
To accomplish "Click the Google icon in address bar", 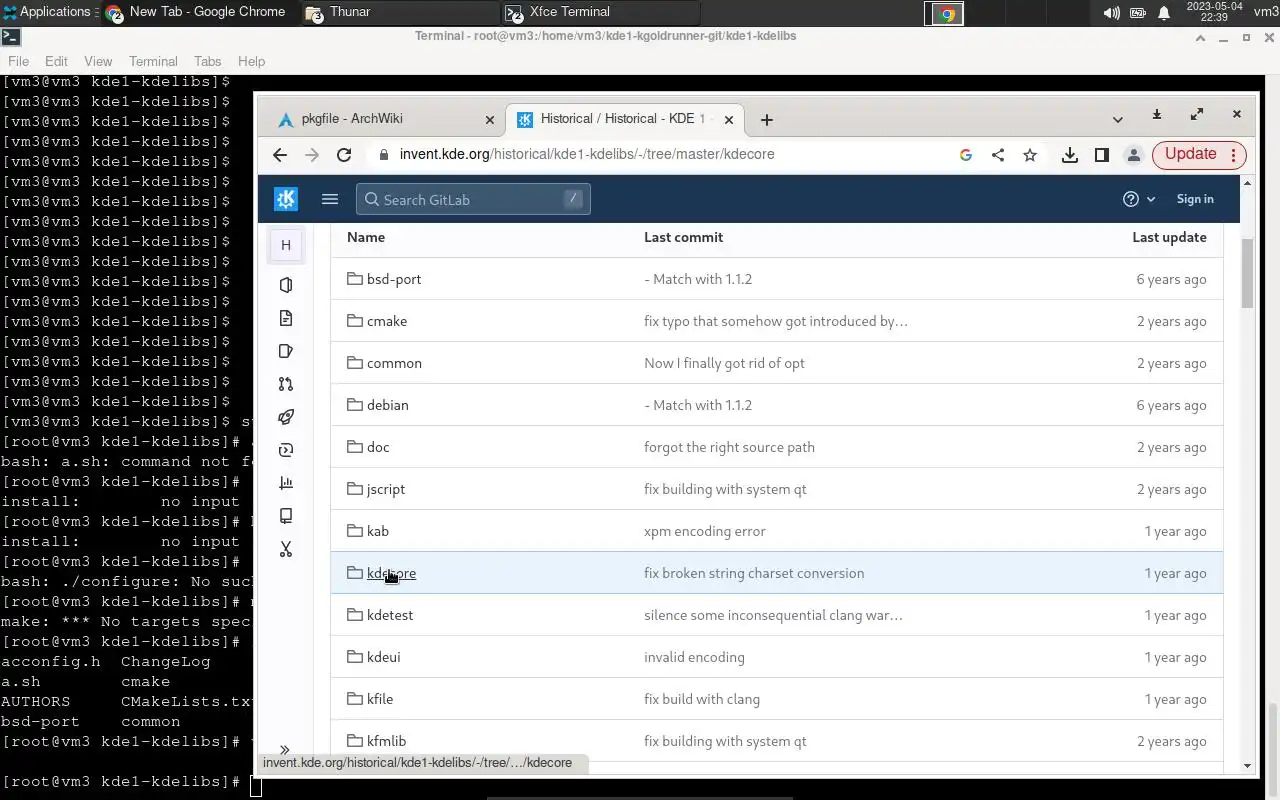I will pyautogui.click(x=966, y=155).
